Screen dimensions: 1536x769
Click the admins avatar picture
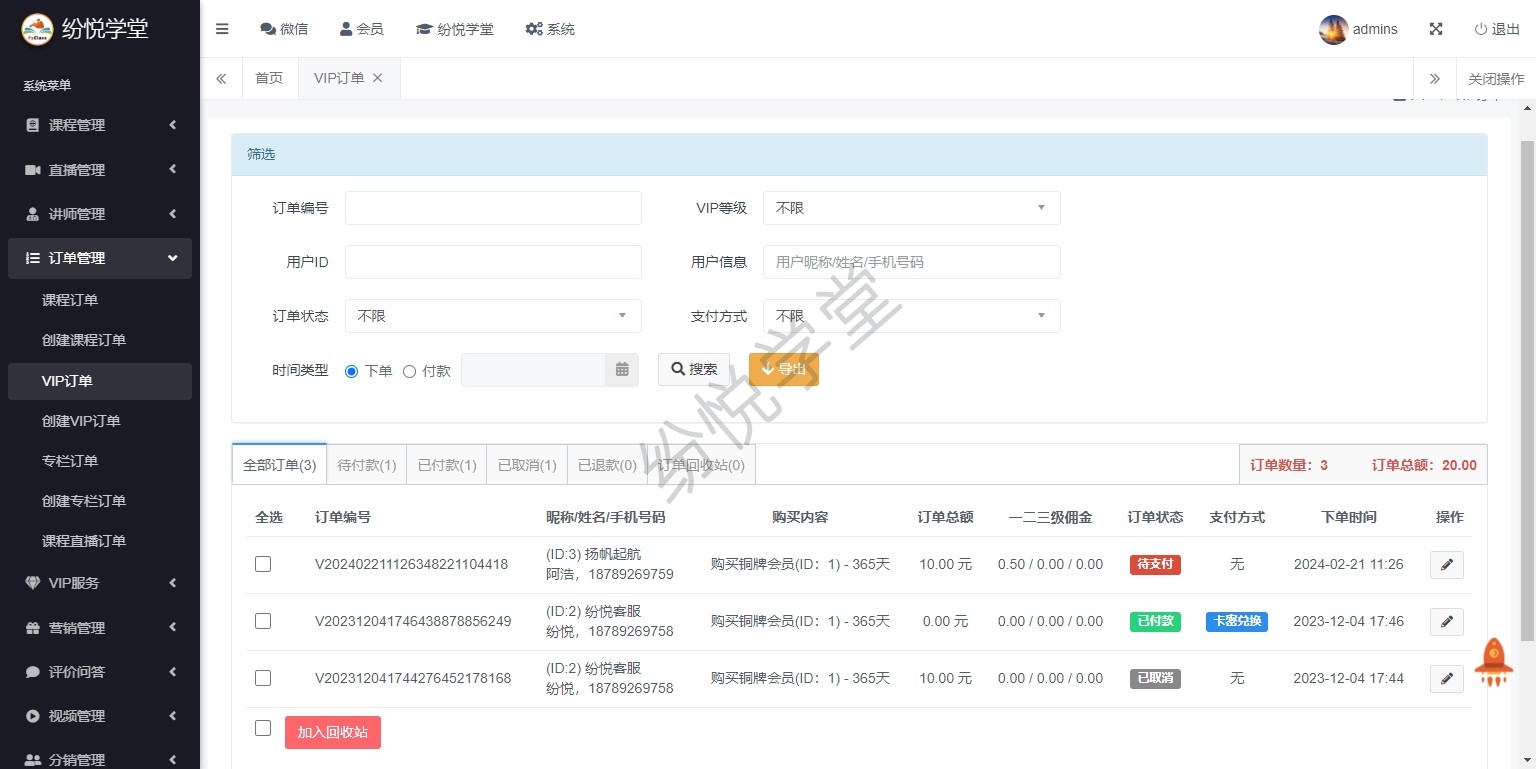[x=1333, y=30]
